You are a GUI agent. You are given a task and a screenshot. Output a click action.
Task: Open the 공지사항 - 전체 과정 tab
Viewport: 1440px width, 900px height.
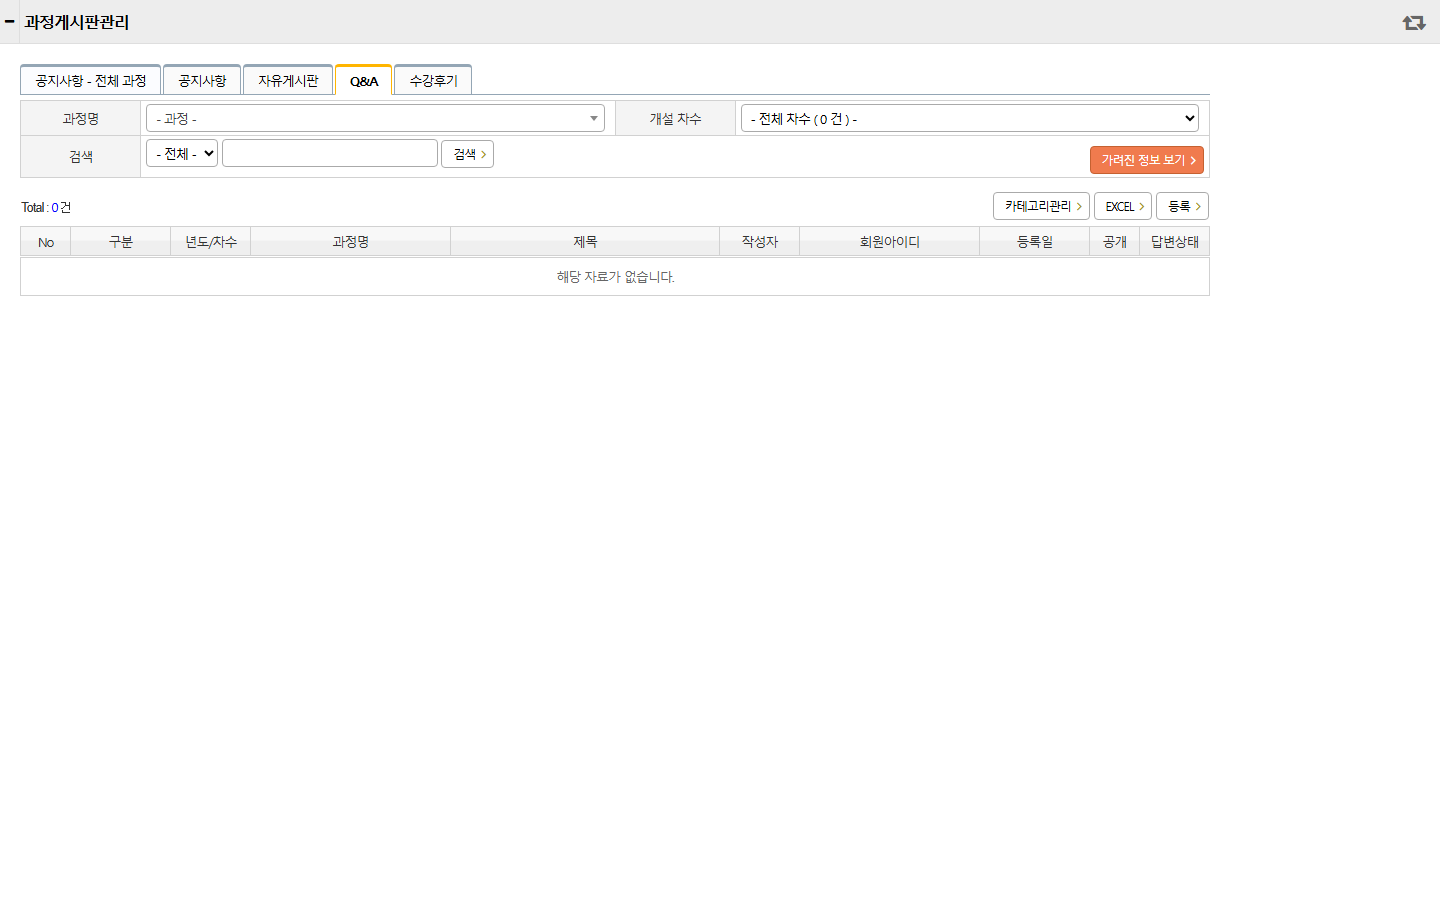click(90, 80)
